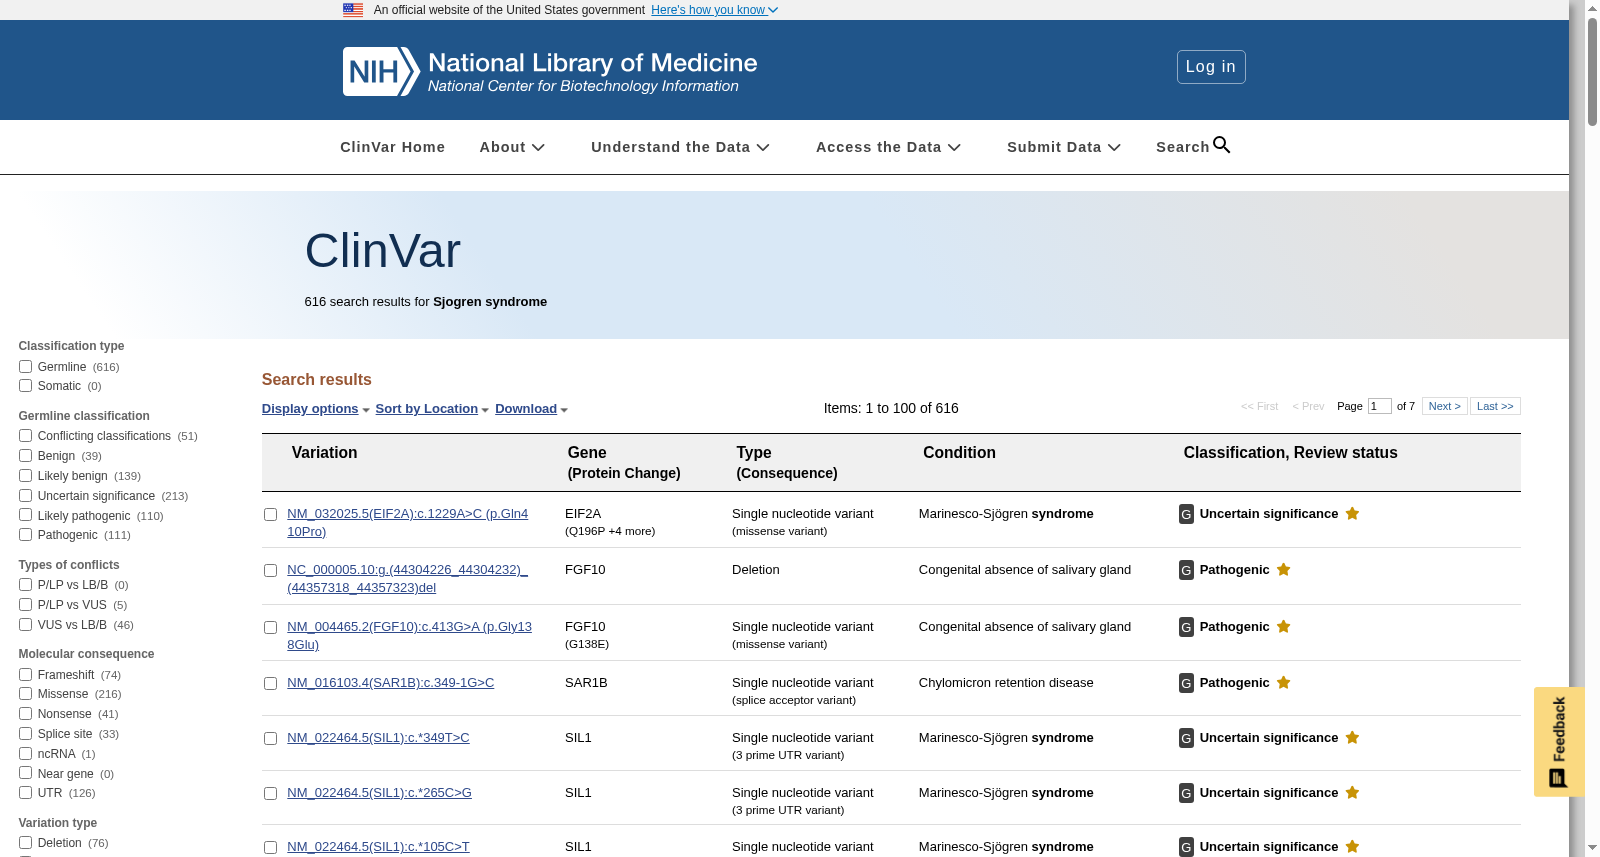Image resolution: width=1600 pixels, height=857 pixels.
Task: Click G badge for FGF10 G138E row
Action: (x=1186, y=628)
